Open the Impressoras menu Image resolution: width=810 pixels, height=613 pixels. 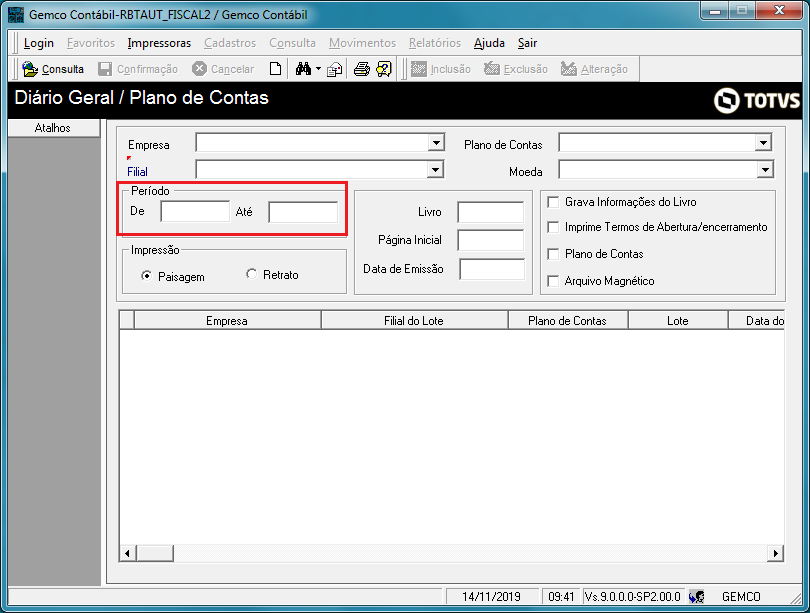pos(159,43)
